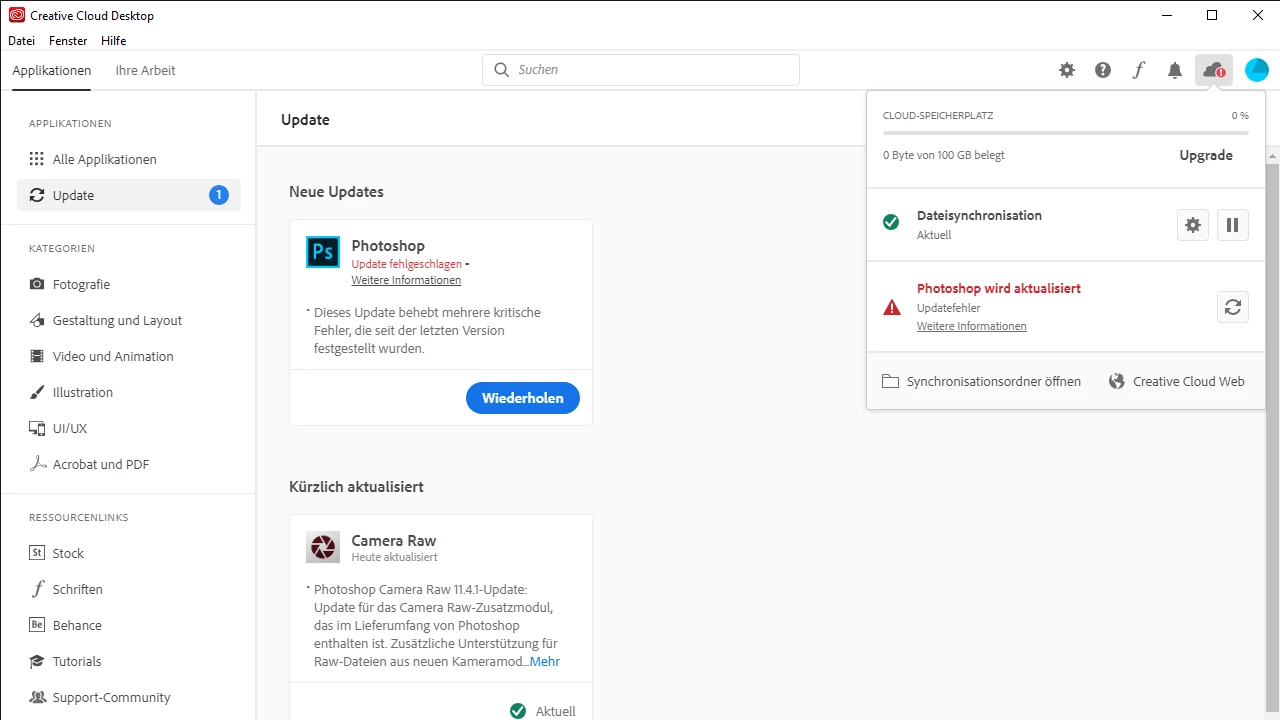Click the Wiederholen button for Photoshop
The height and width of the screenshot is (720, 1280).
coord(523,398)
